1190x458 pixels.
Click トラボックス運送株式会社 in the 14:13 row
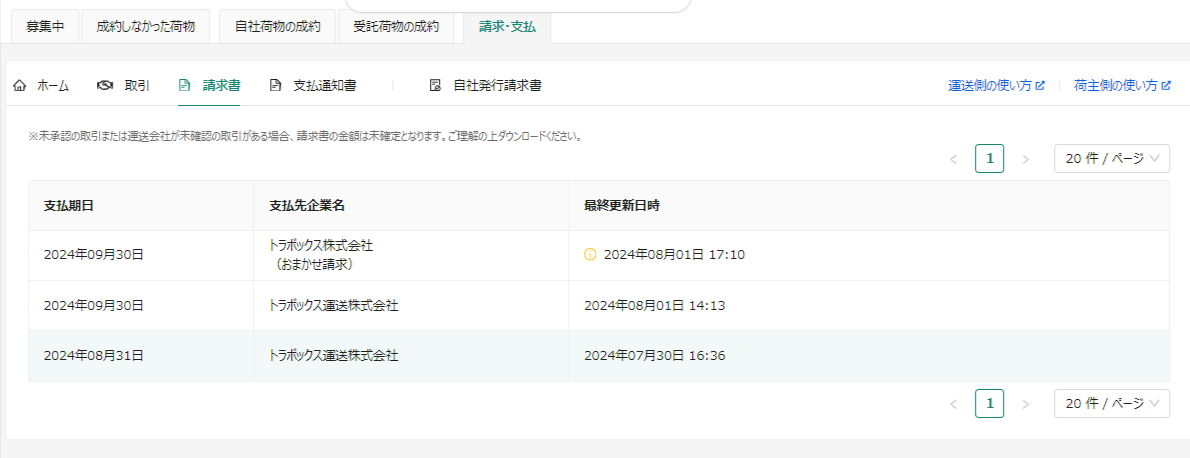[333, 305]
